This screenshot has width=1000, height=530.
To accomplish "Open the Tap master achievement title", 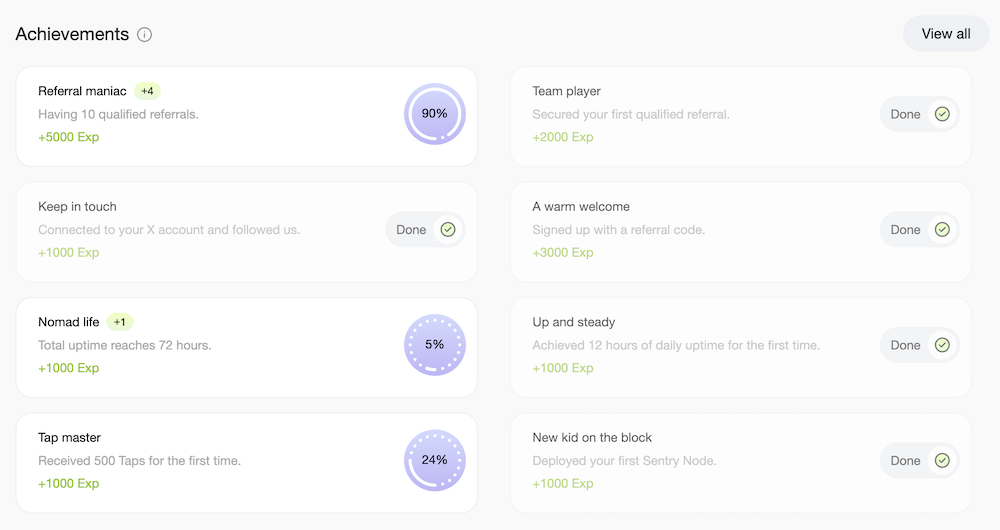I will click(x=69, y=438).
